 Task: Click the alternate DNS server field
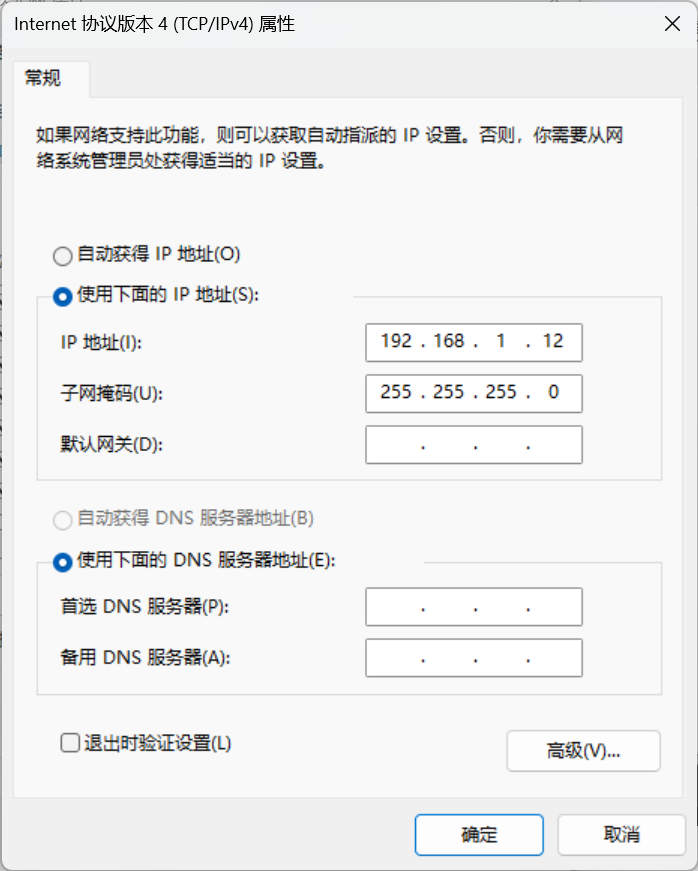pos(473,658)
